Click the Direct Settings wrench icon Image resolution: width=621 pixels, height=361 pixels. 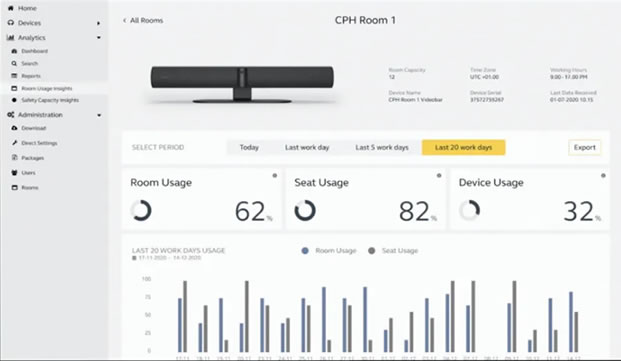14,143
